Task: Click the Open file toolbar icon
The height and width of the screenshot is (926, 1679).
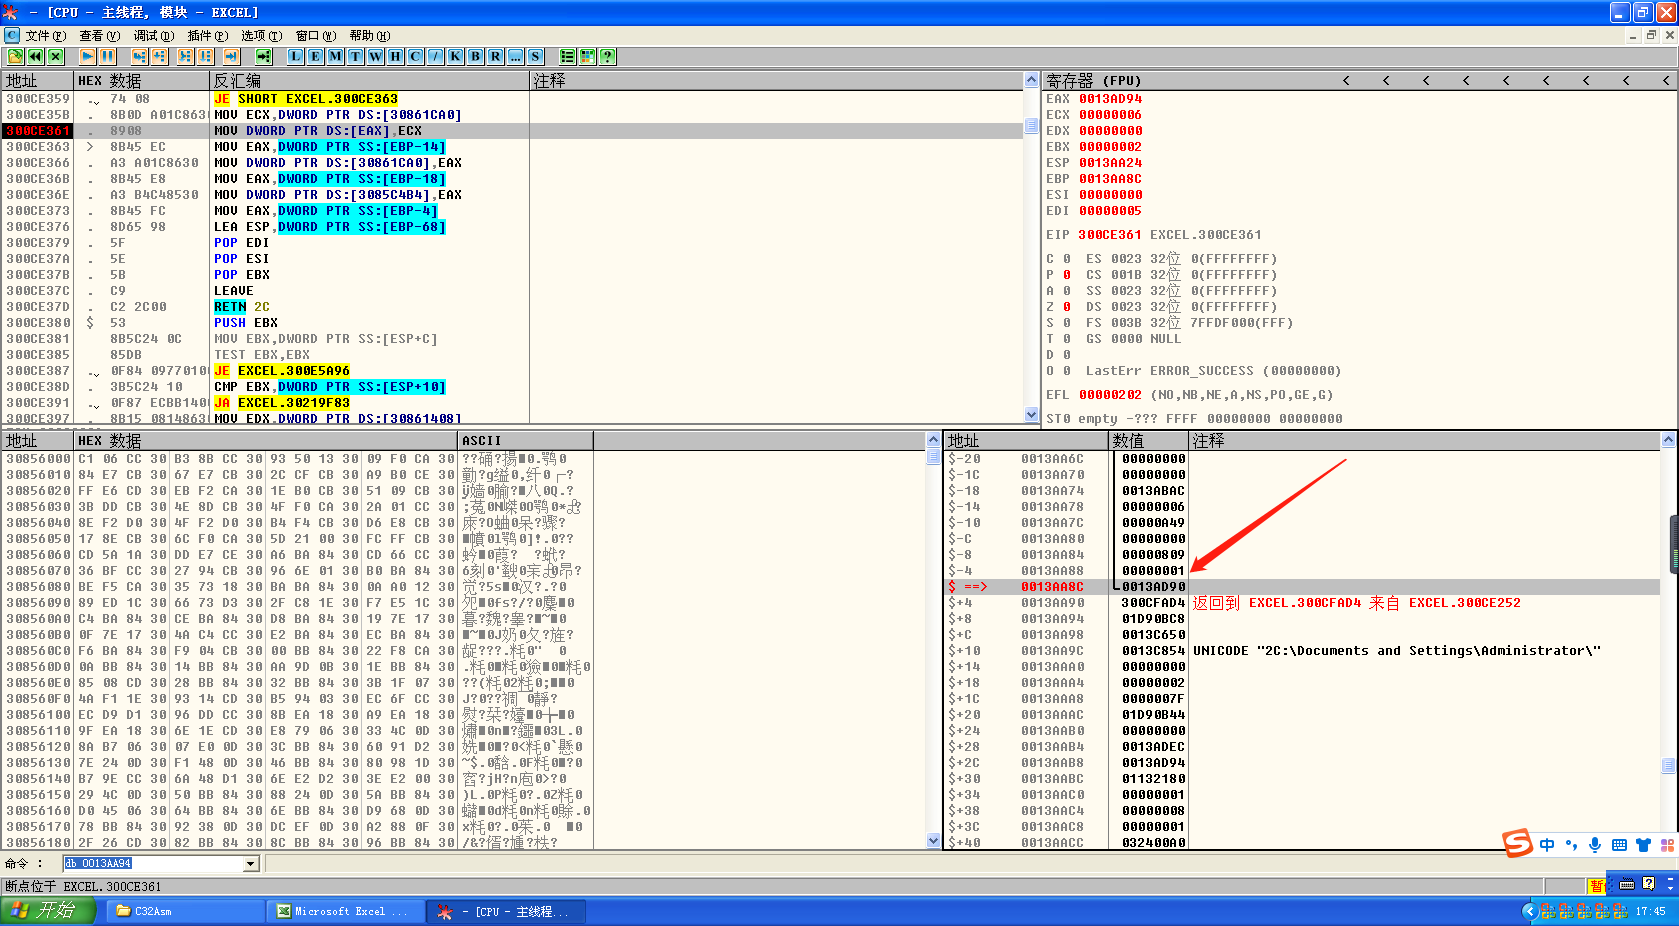Action: point(15,57)
